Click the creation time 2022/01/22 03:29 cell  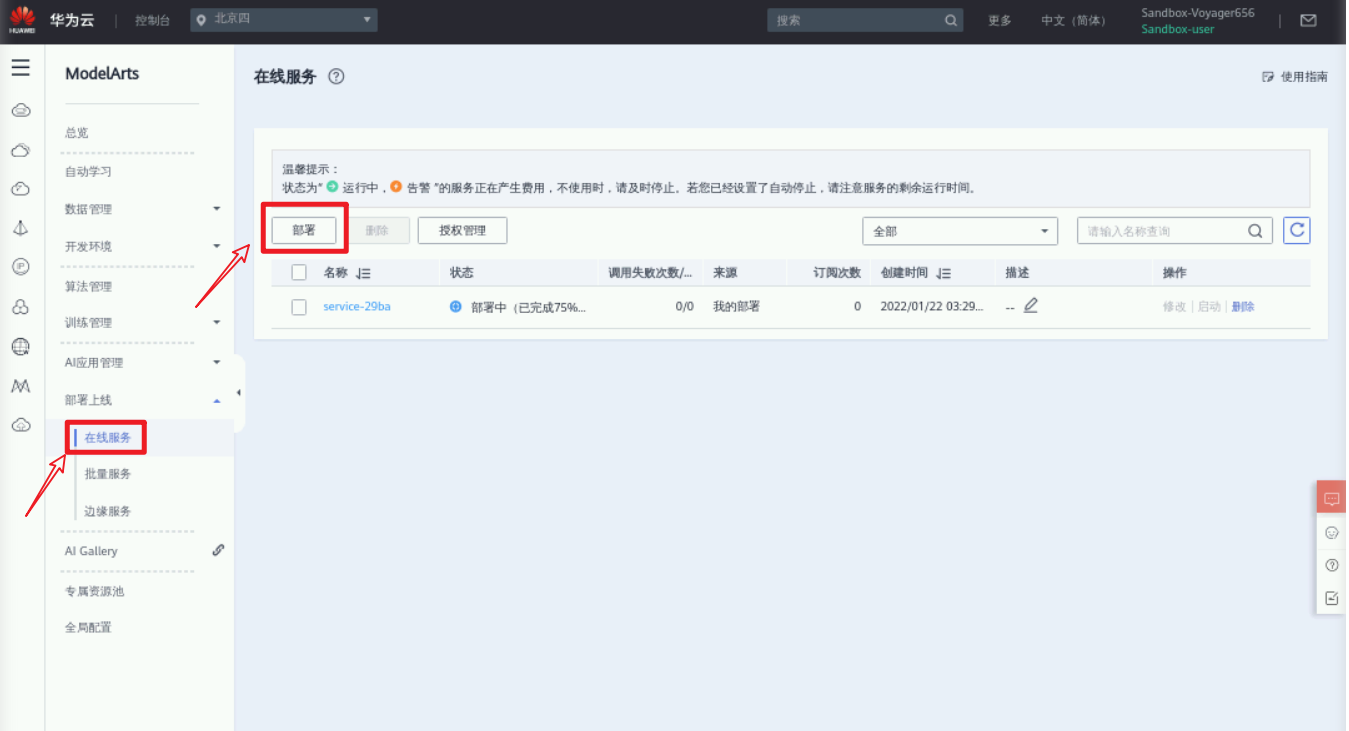(x=931, y=307)
